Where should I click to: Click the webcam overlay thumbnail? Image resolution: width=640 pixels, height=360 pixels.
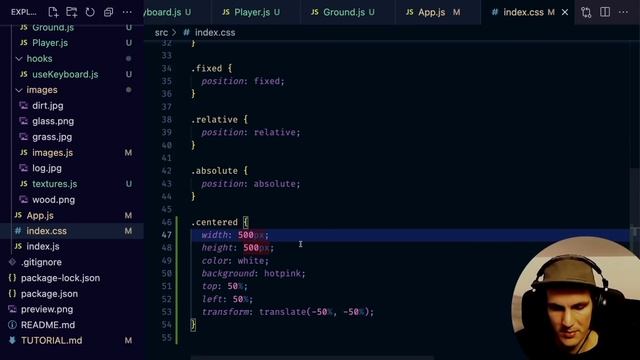tap(576, 298)
